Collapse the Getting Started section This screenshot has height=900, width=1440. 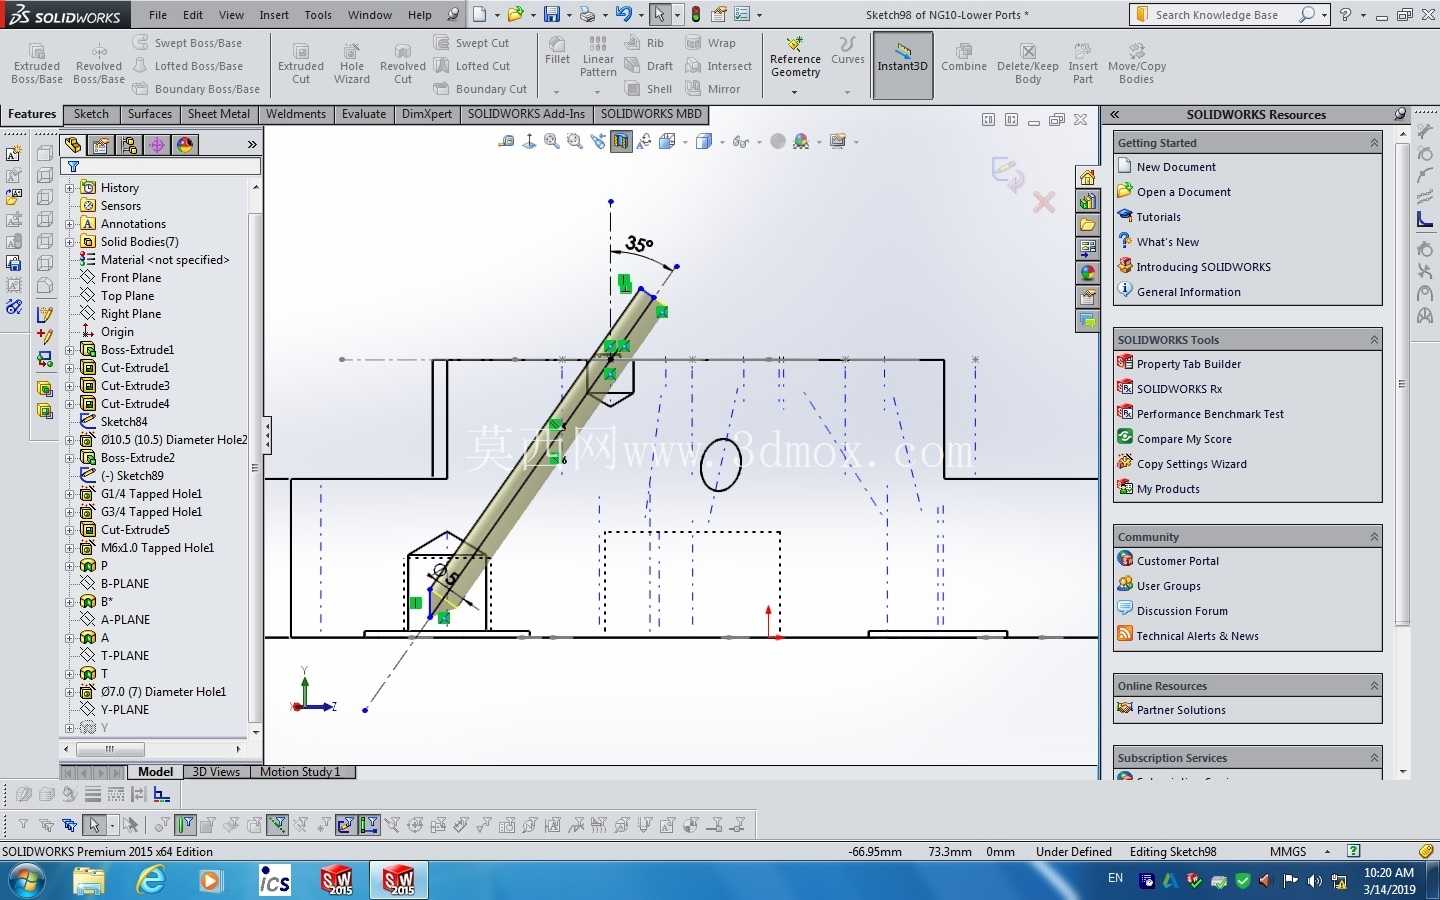click(x=1374, y=143)
